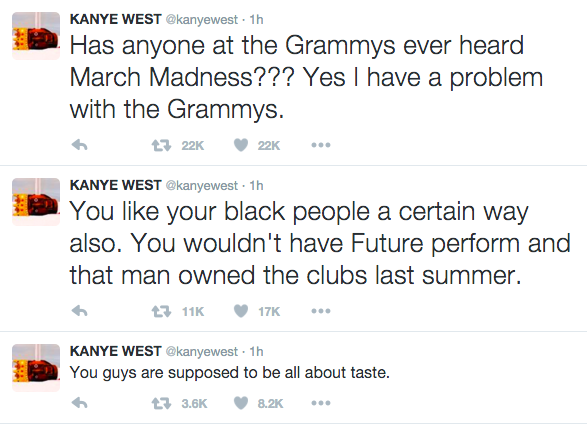This screenshot has width=587, height=425.
Task: Open the 1h timestamp on the third tweet
Action: (256, 351)
